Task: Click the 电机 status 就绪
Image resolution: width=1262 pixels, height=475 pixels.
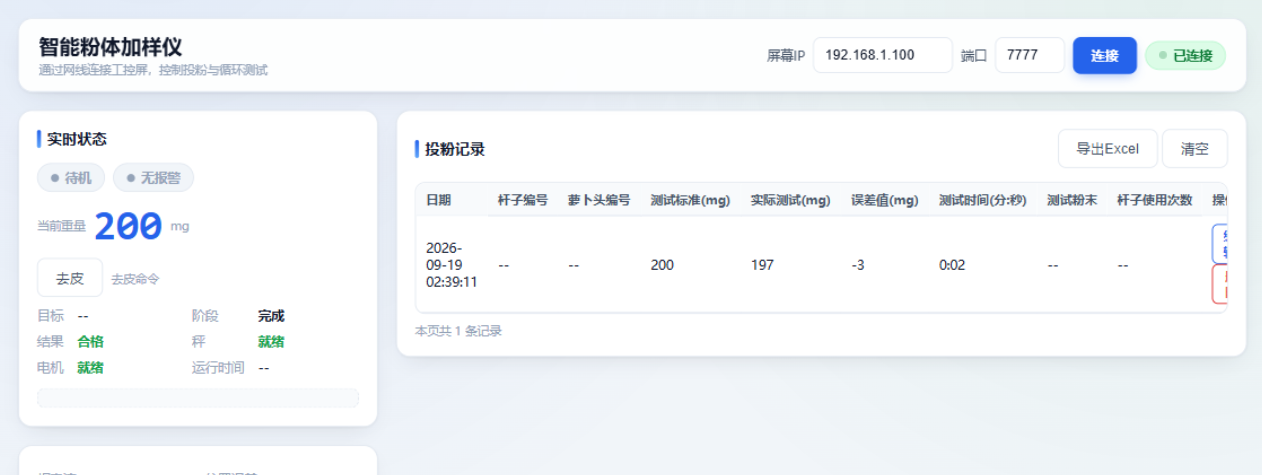Action: 90,368
